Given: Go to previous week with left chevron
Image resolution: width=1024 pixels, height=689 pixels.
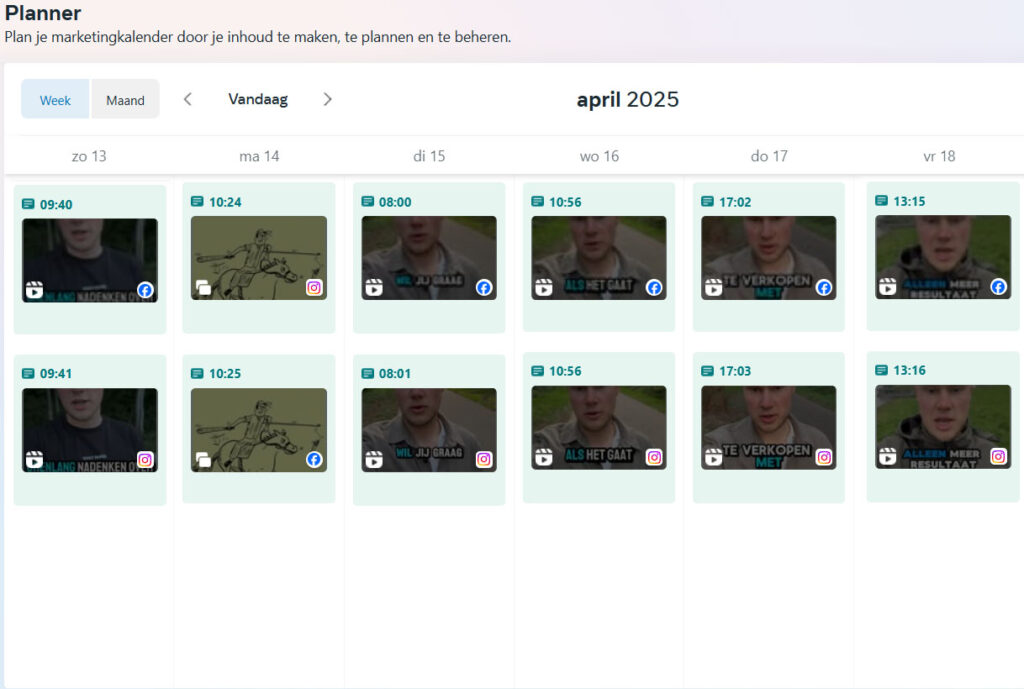Looking at the screenshot, I should [x=187, y=99].
